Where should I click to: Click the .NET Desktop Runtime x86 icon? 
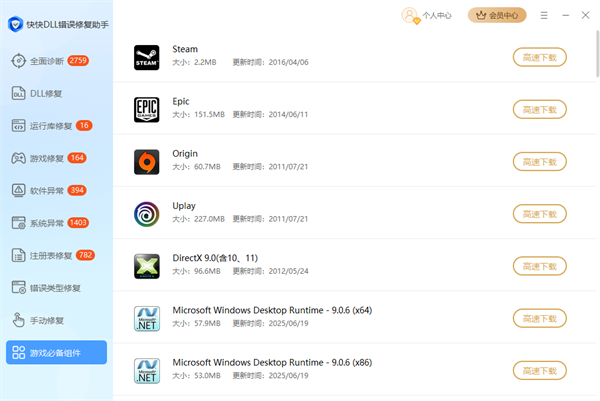(x=147, y=370)
